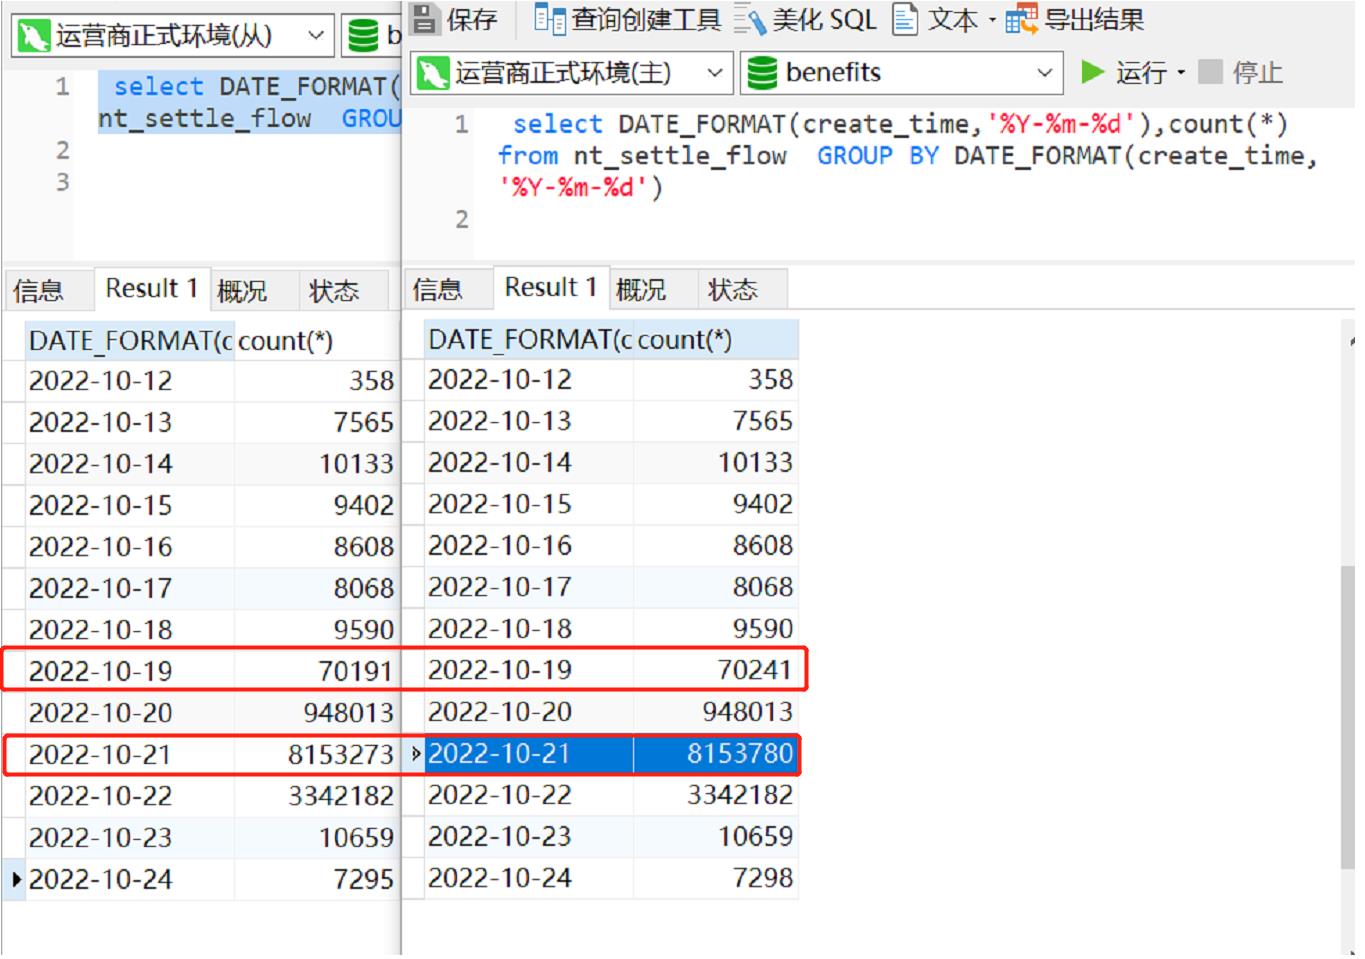
Task: Select cell 70191 in left result grid
Action: [317, 671]
